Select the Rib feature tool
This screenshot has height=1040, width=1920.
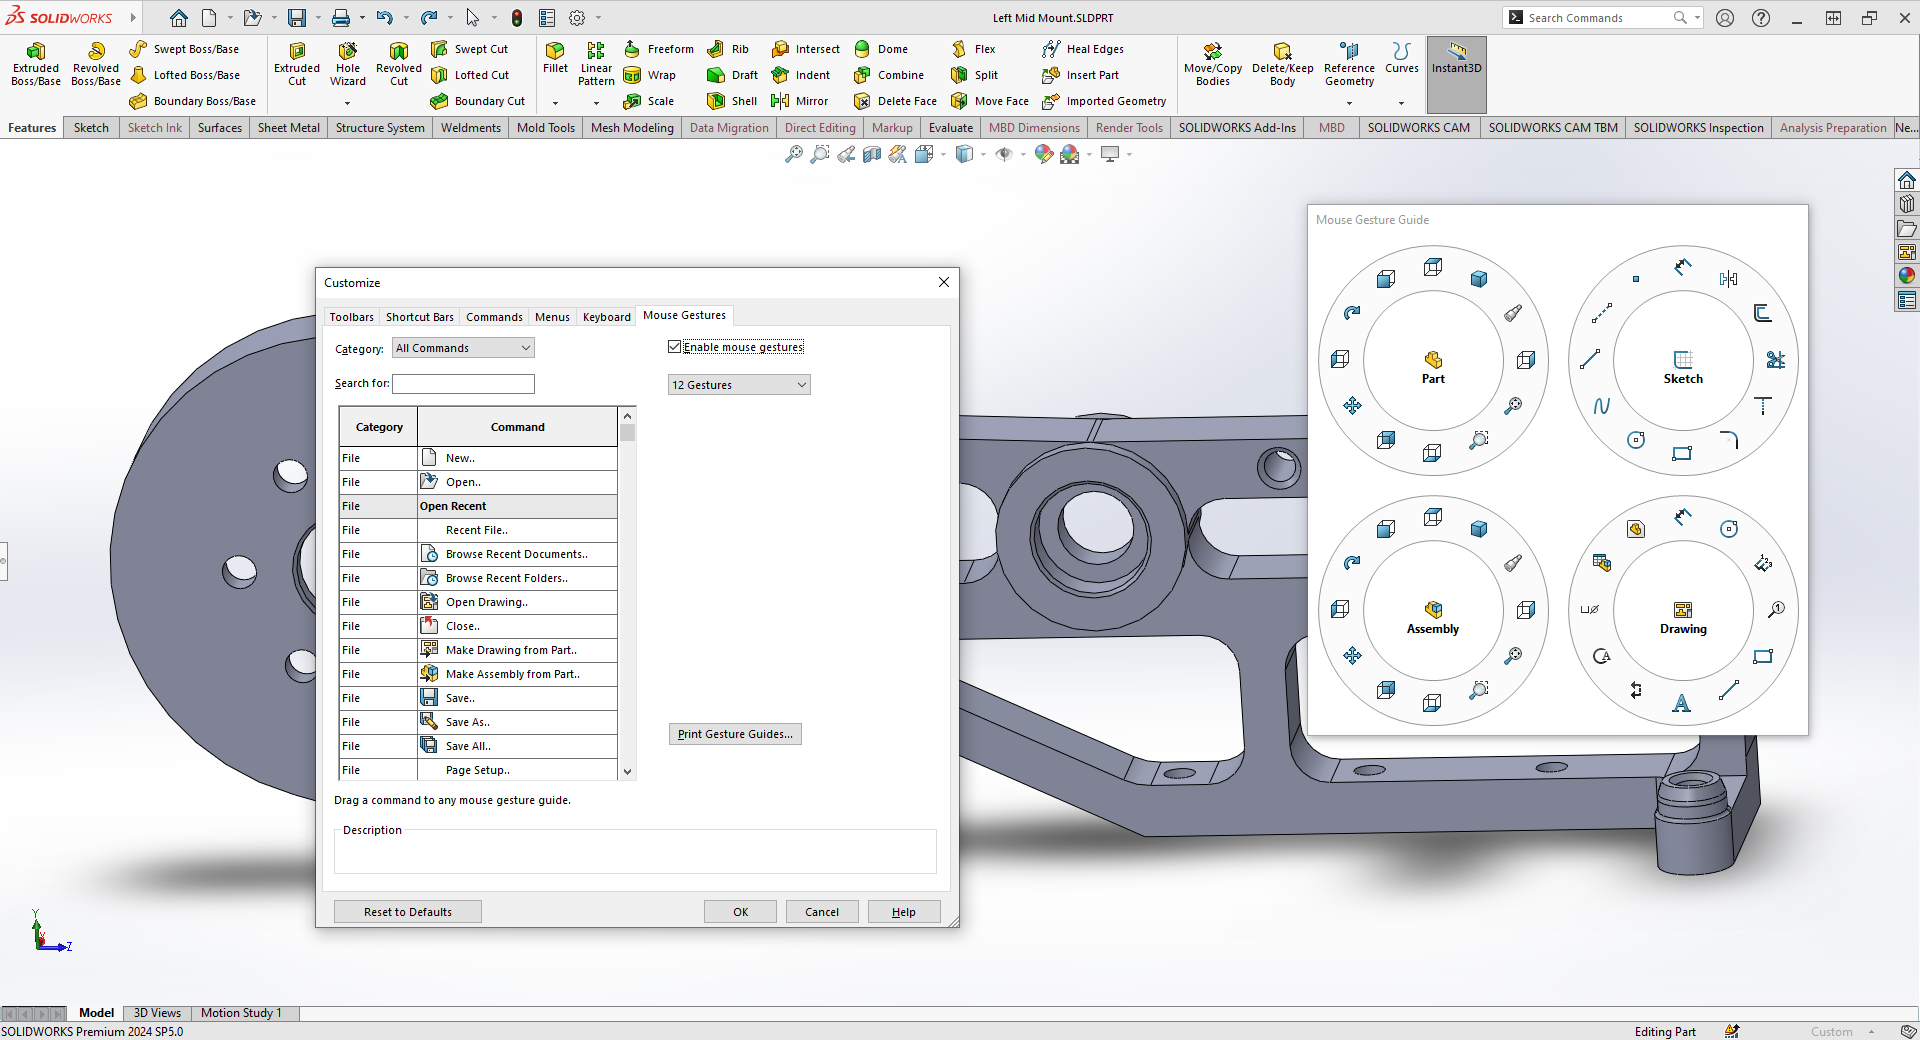pyautogui.click(x=728, y=49)
